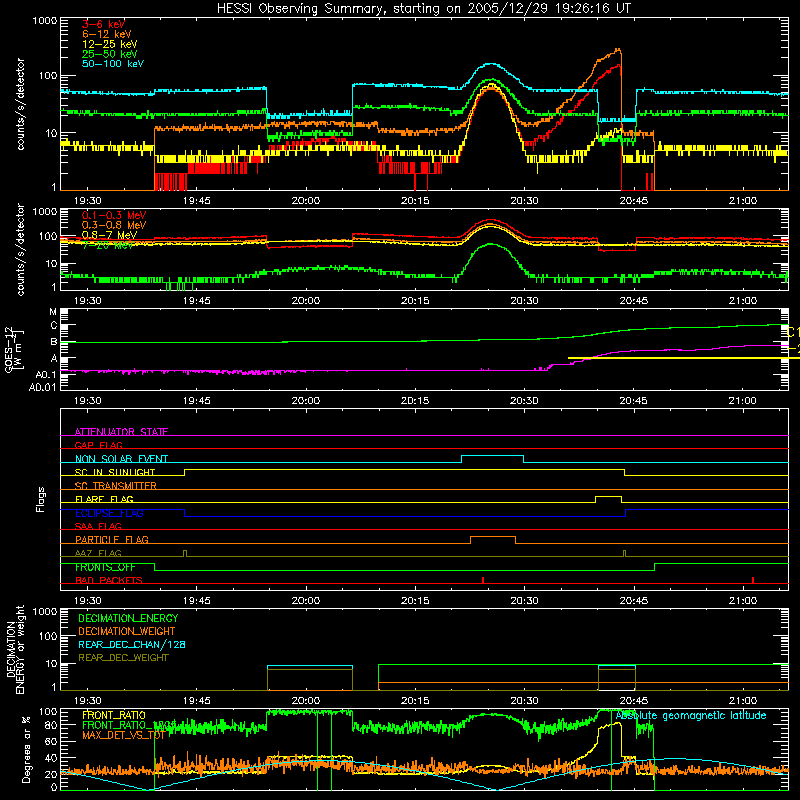Click the red 3-6 keV legend entry

tap(103, 24)
